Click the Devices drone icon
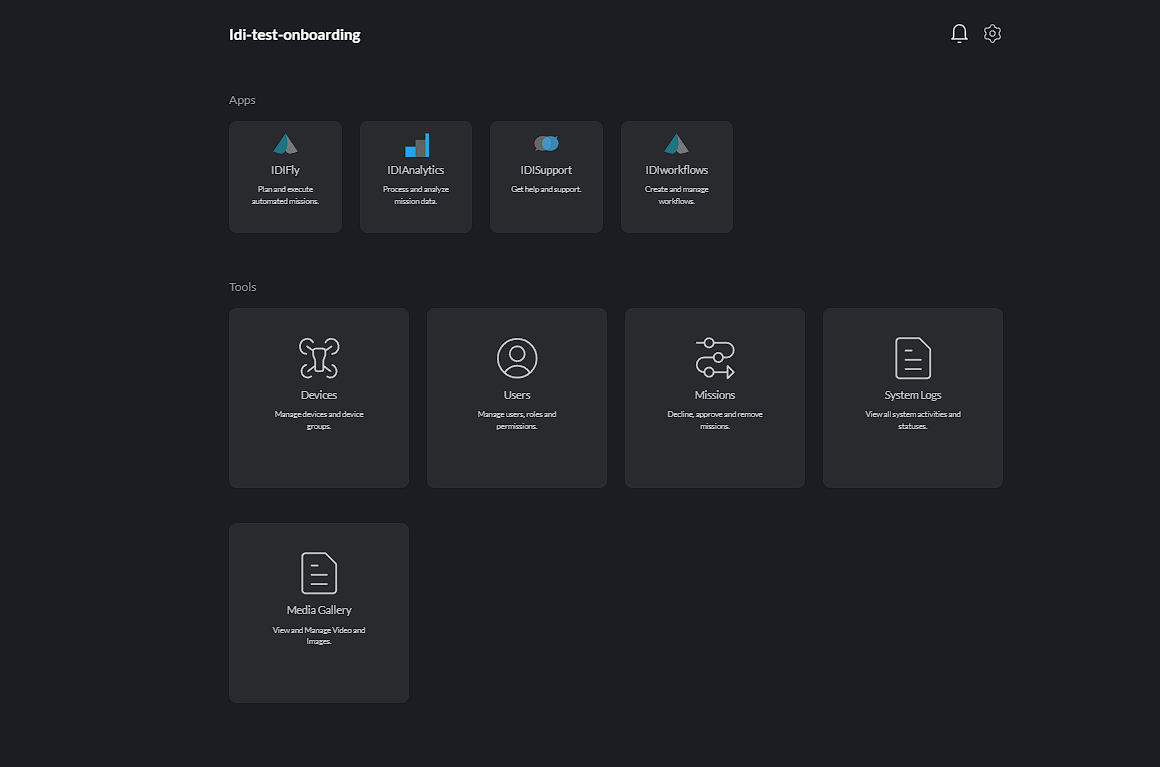Screen dimensions: 1160x767 click(x=319, y=358)
